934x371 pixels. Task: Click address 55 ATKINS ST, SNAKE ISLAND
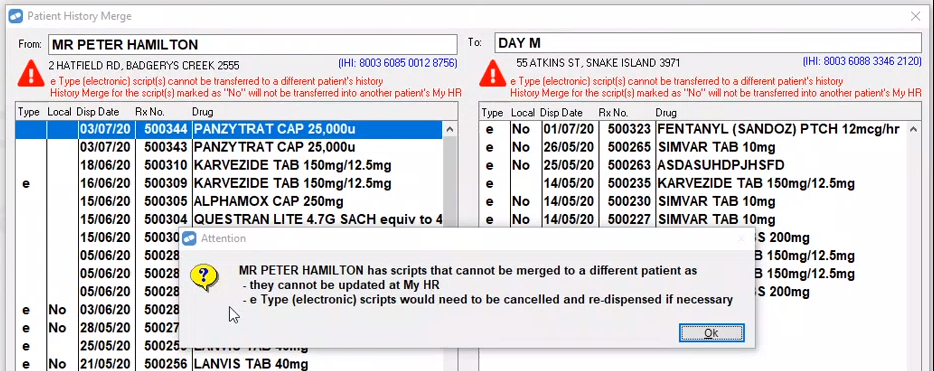click(598, 63)
